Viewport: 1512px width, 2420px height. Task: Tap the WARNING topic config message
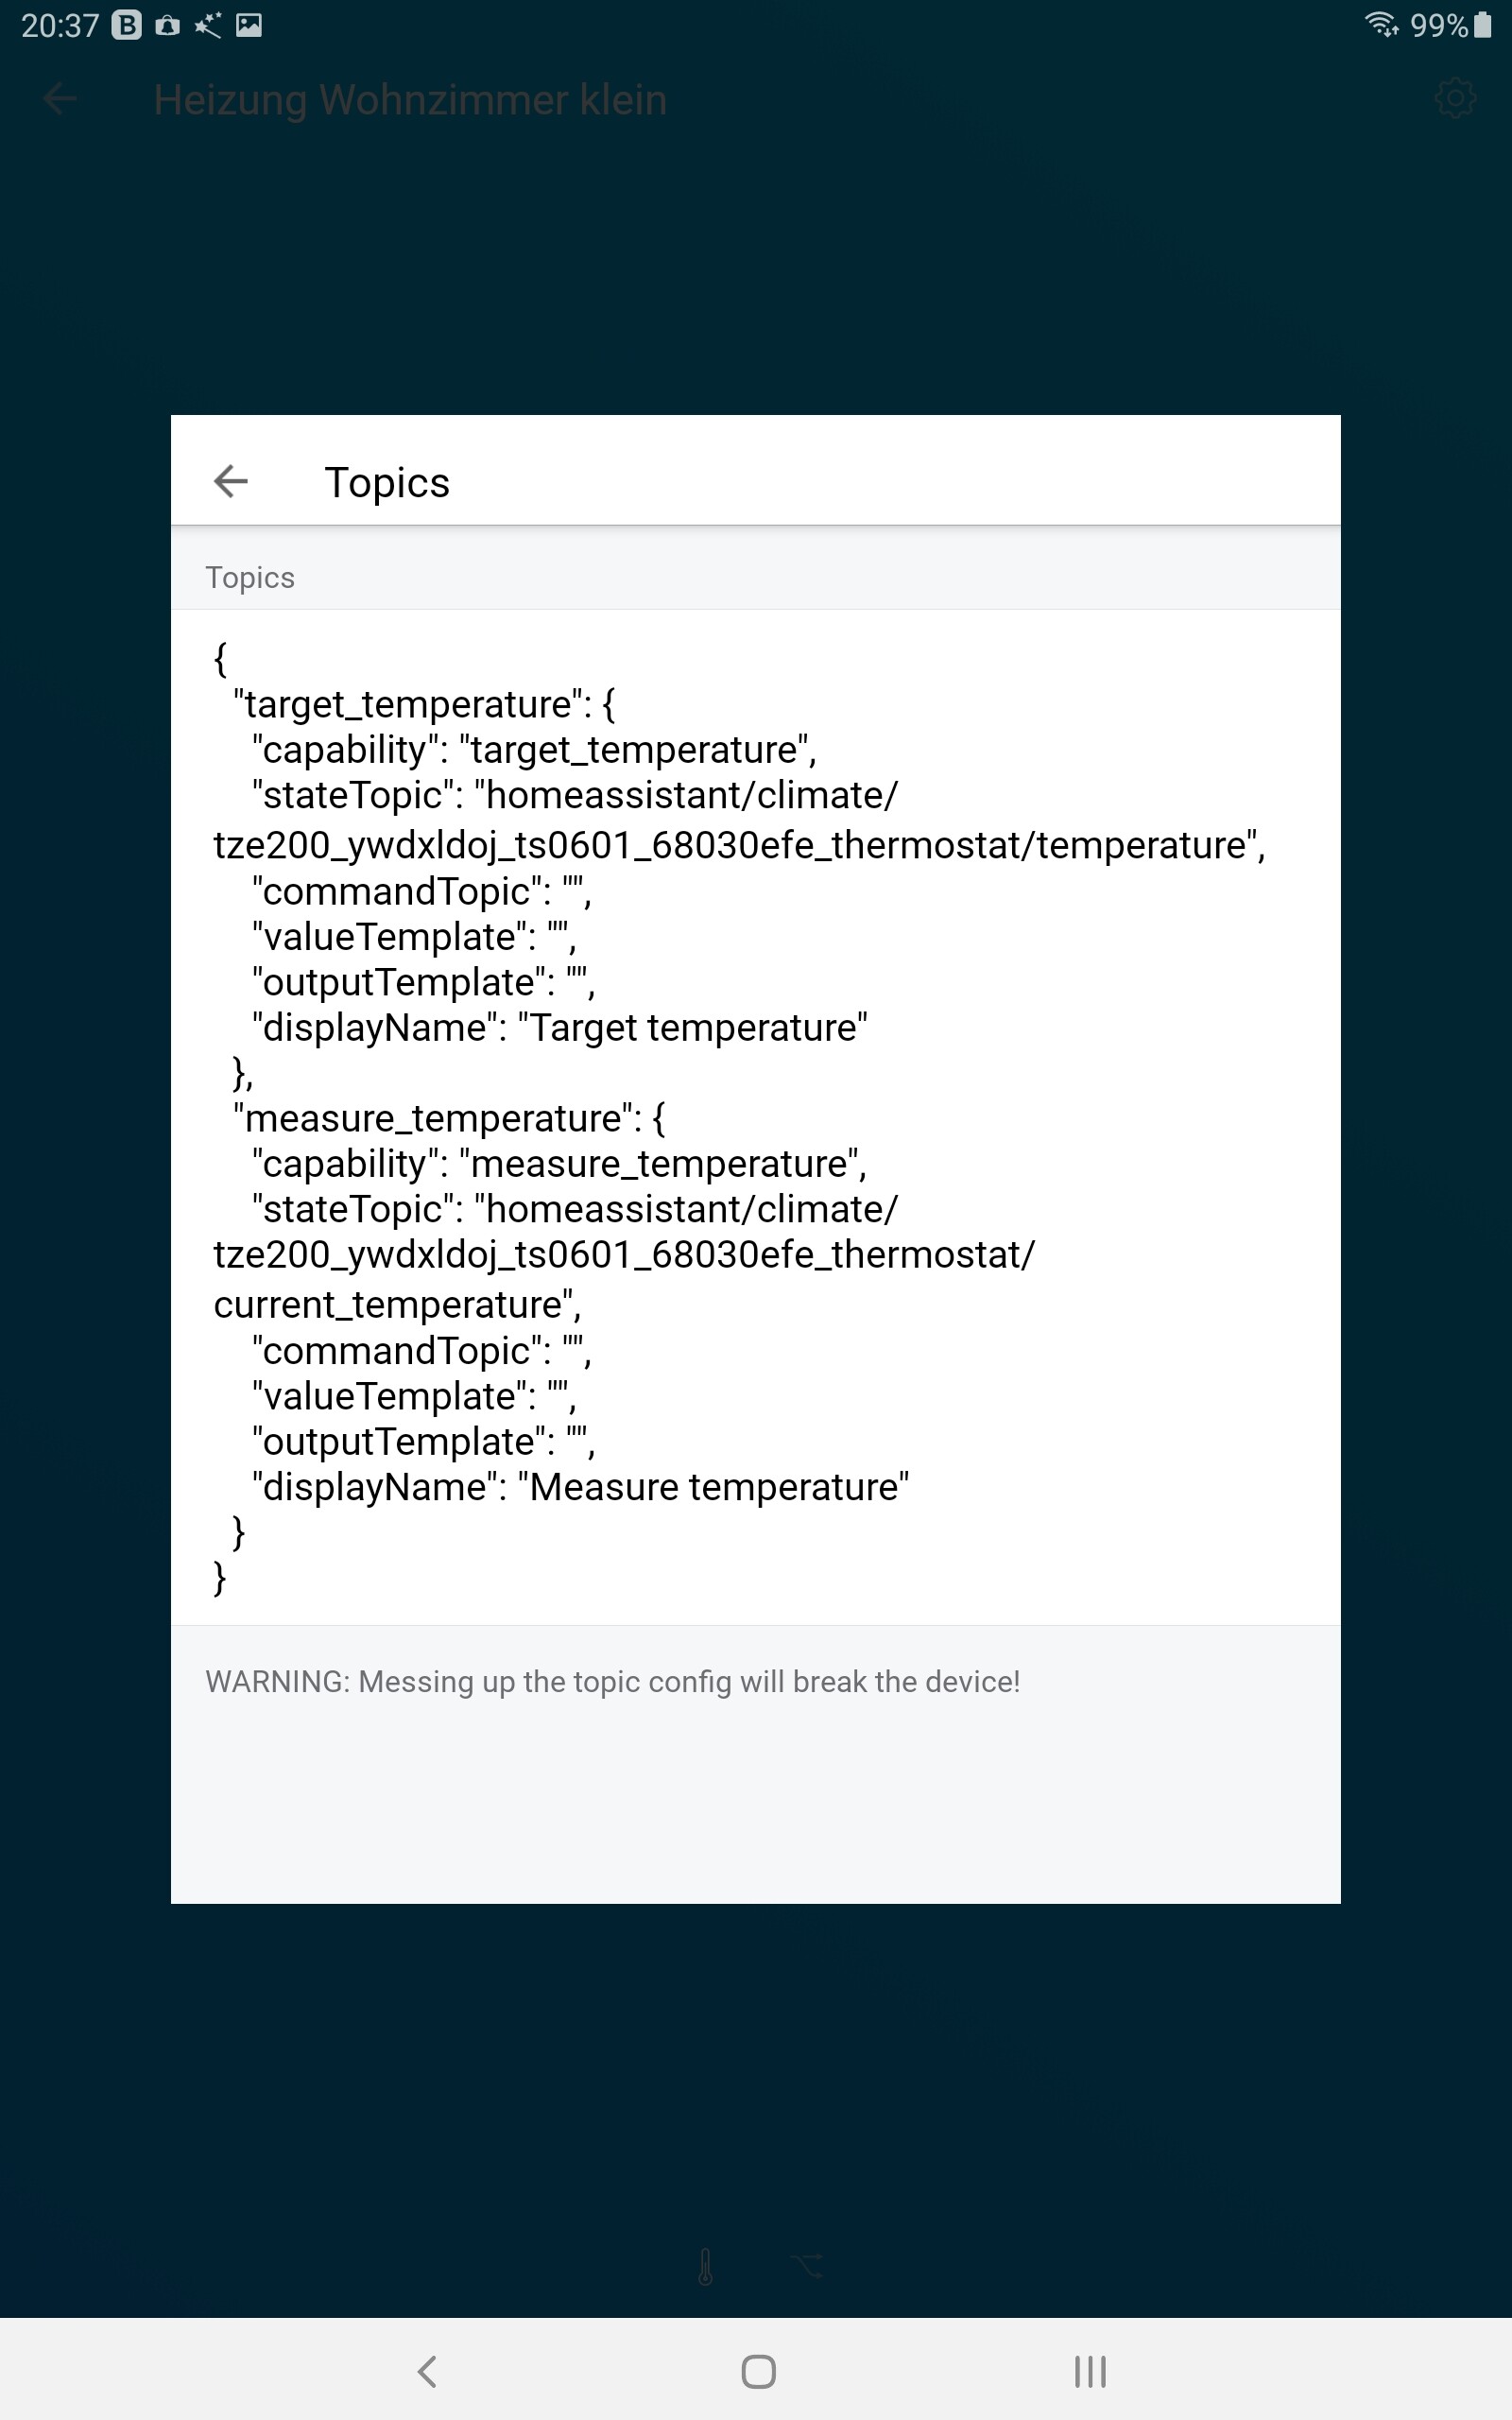(x=612, y=1682)
